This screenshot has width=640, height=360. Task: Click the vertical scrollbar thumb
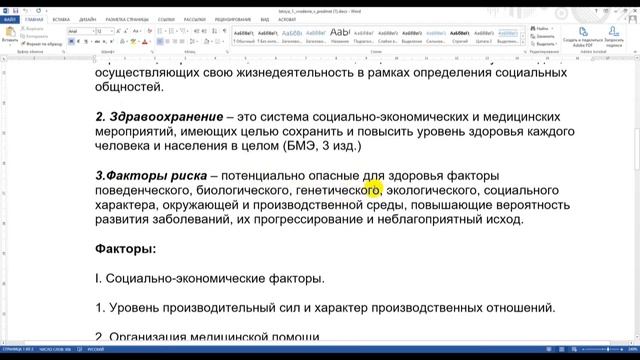point(637,149)
